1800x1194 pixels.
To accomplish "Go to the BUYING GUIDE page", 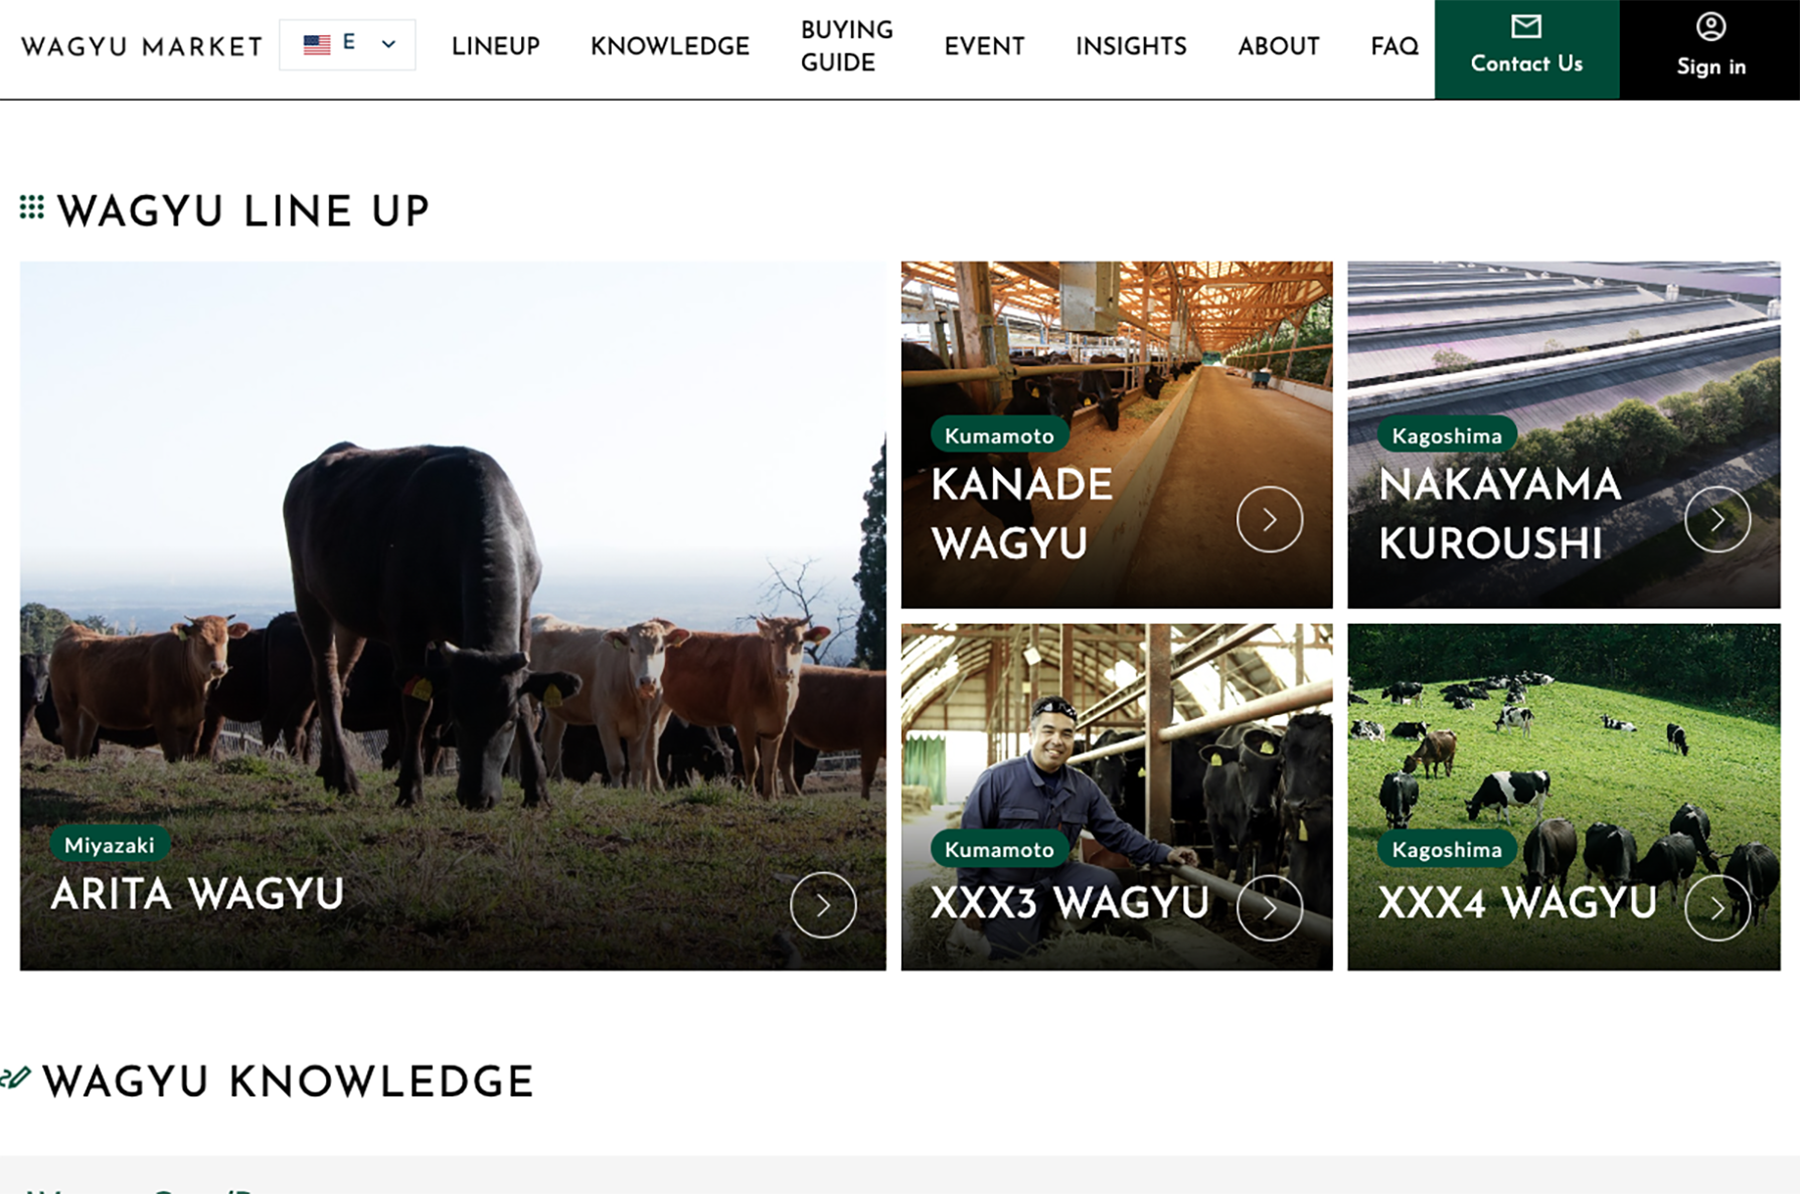I will 847,46.
